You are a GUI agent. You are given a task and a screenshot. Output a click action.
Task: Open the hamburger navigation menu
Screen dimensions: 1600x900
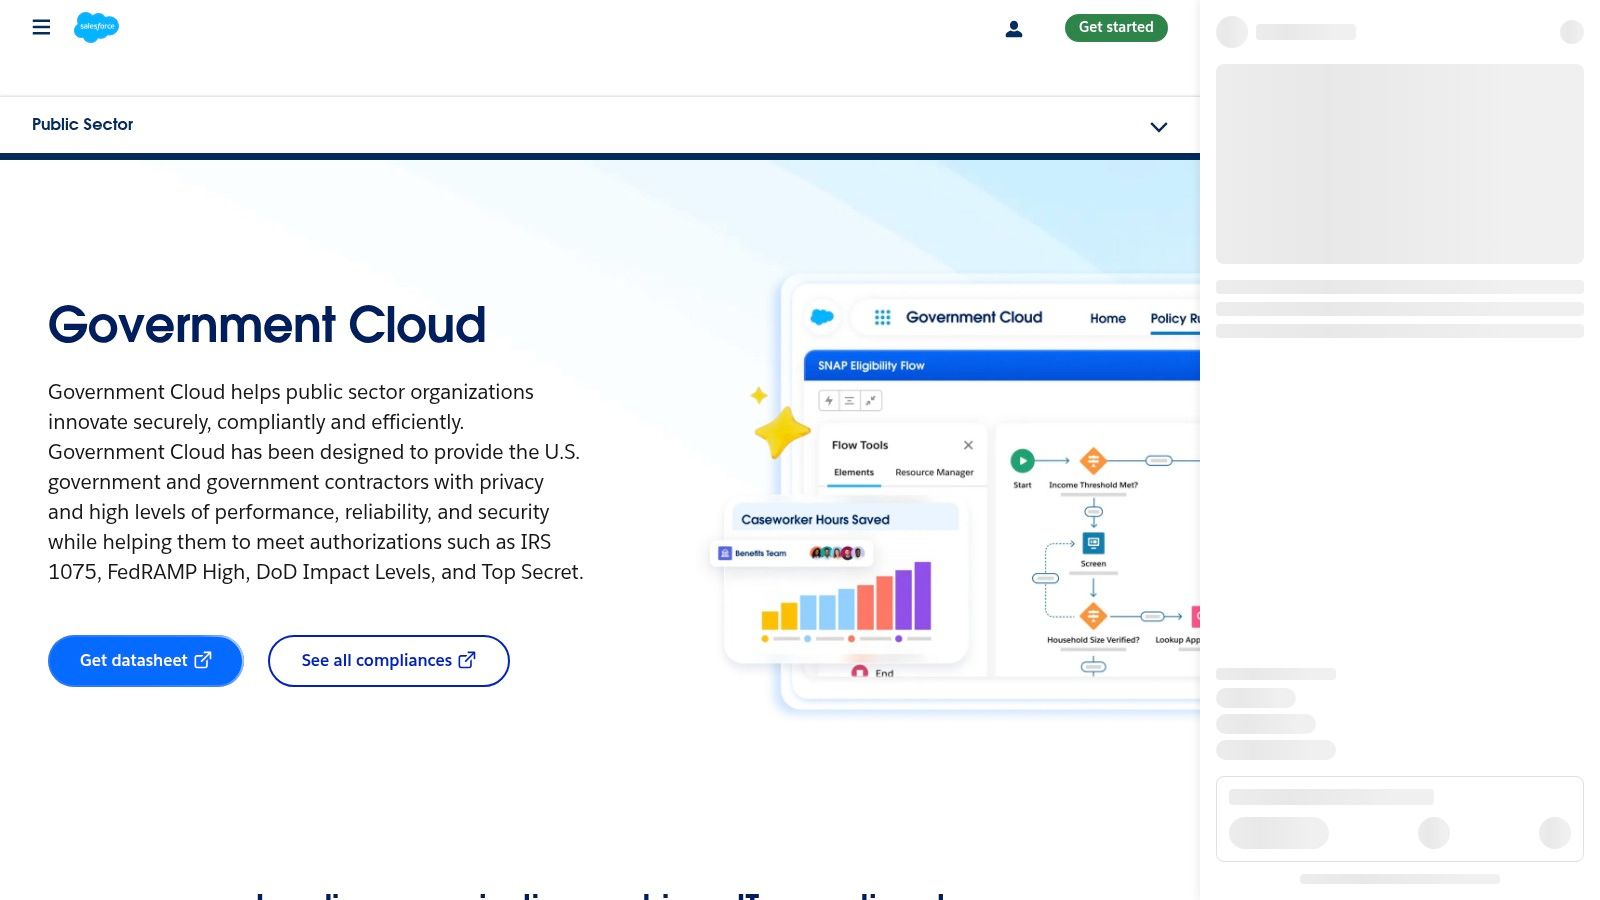coord(41,27)
